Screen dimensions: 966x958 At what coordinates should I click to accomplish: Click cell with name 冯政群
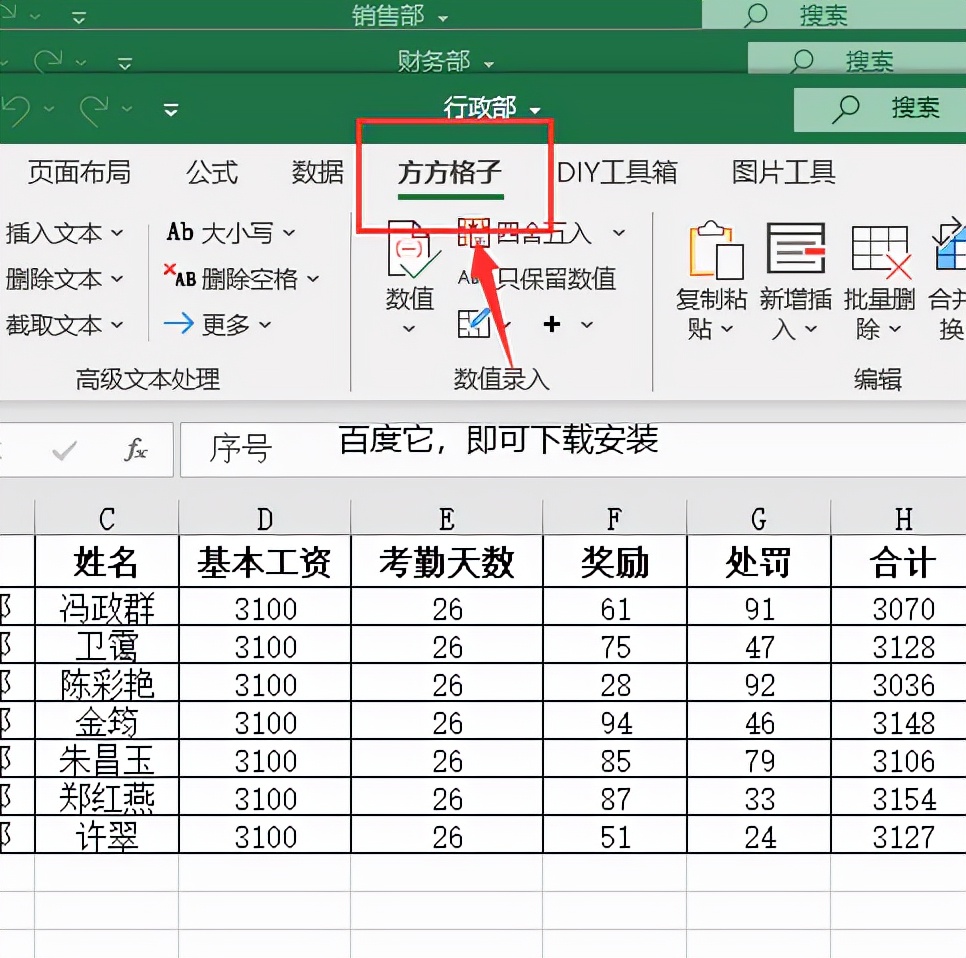(107, 607)
